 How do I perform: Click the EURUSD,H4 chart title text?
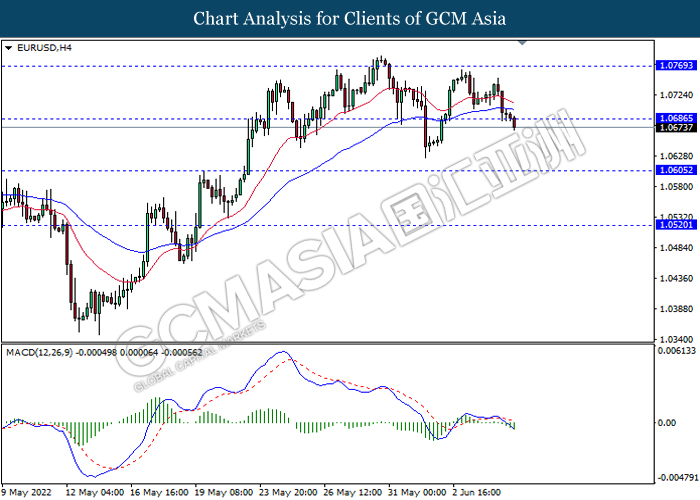44,48
